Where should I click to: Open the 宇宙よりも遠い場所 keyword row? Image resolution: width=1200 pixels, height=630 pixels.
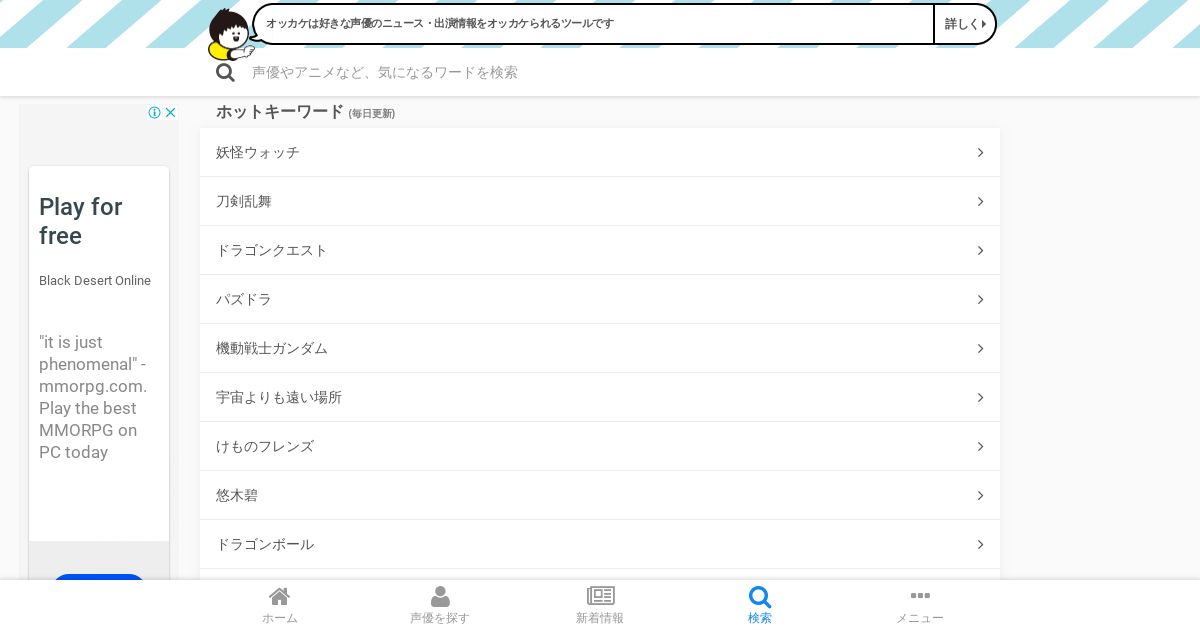click(600, 397)
